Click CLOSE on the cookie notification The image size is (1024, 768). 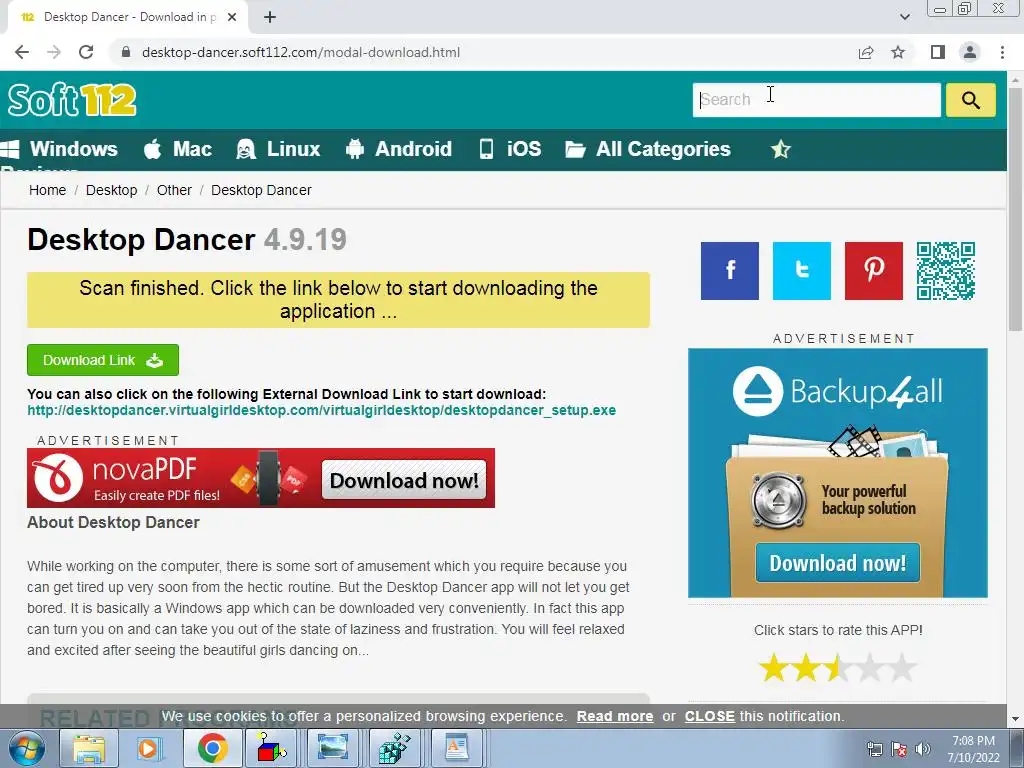710,716
